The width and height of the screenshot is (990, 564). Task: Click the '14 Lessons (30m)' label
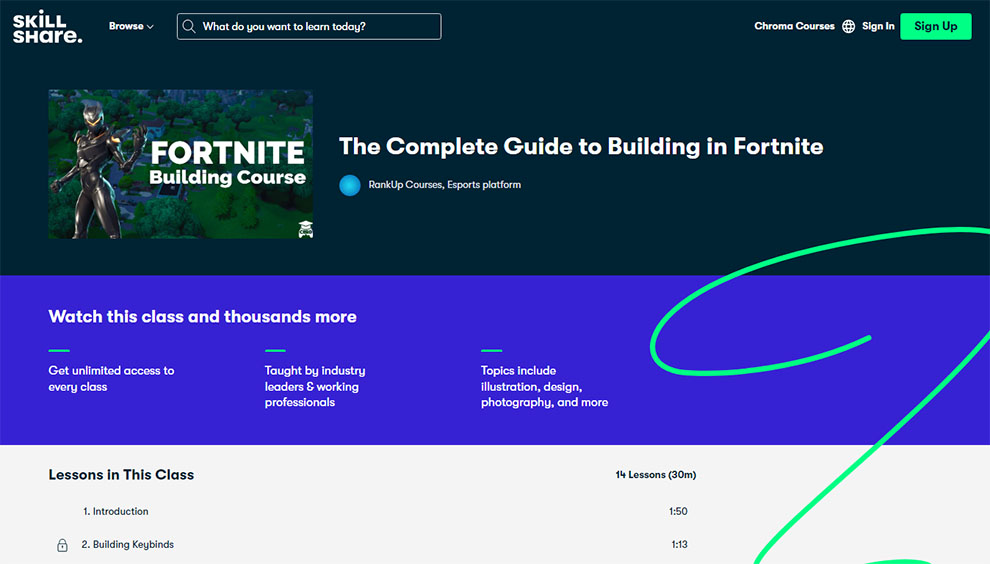(x=656, y=475)
